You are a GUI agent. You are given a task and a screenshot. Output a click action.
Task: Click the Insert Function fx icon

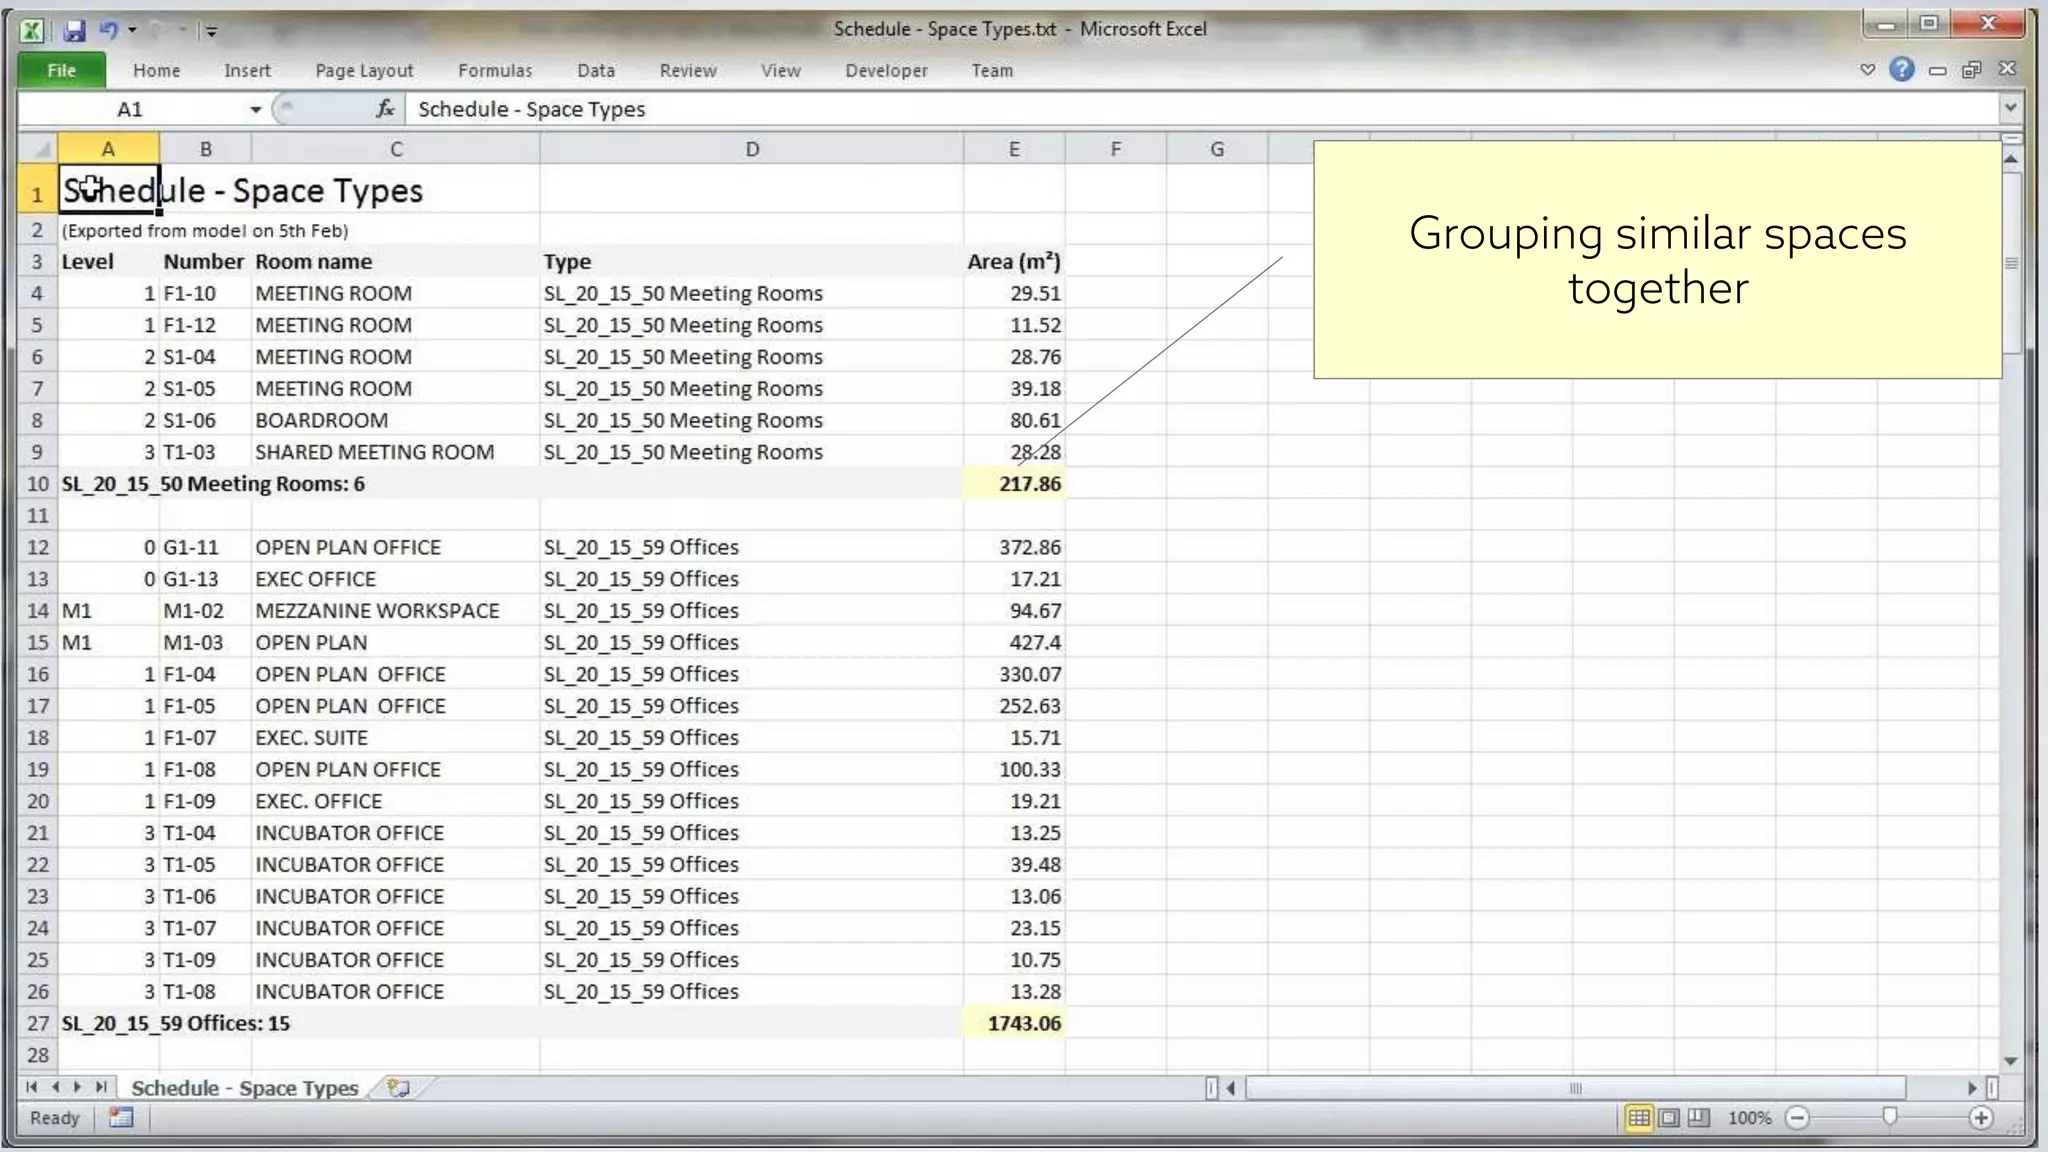[x=385, y=109]
